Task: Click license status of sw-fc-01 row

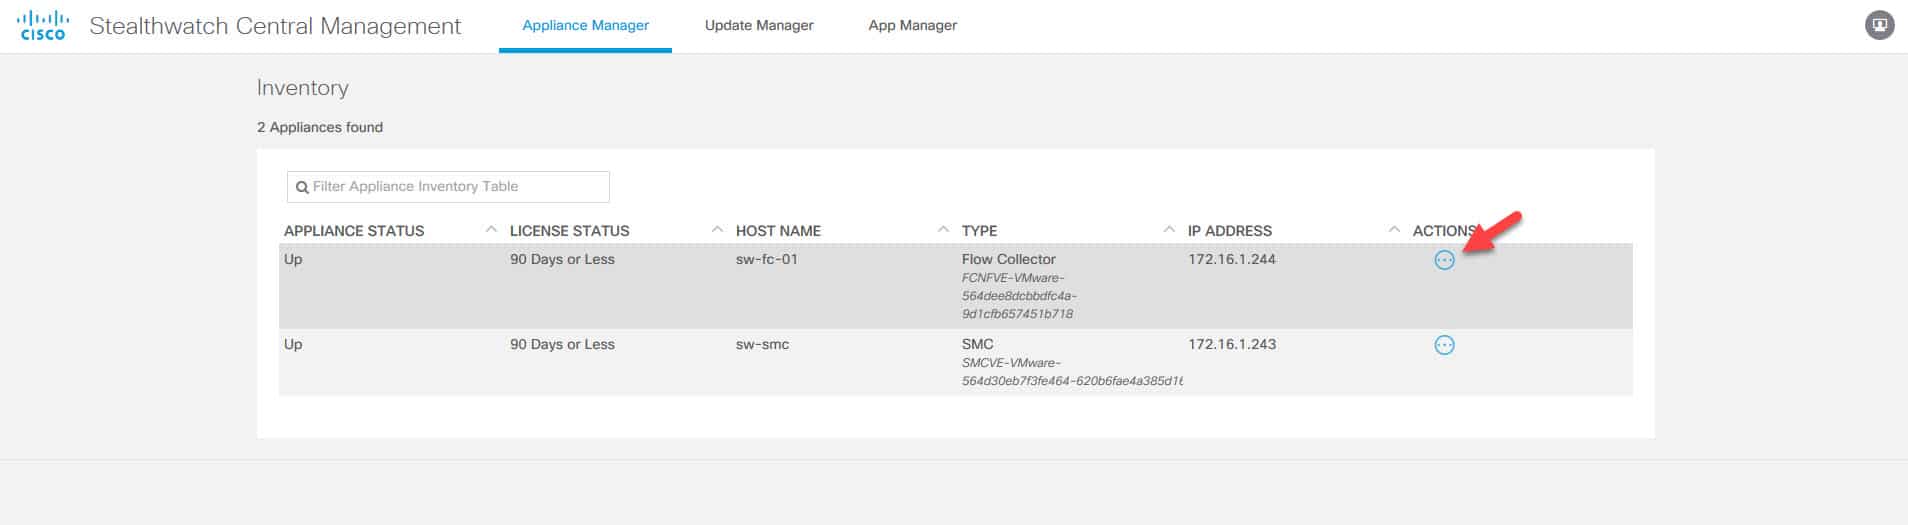Action: 562,259
